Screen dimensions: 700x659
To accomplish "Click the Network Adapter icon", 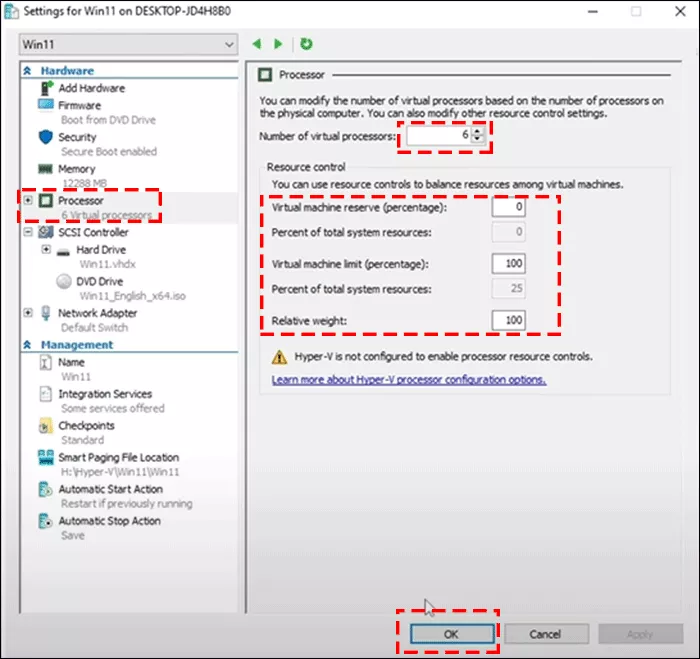I will click(46, 313).
